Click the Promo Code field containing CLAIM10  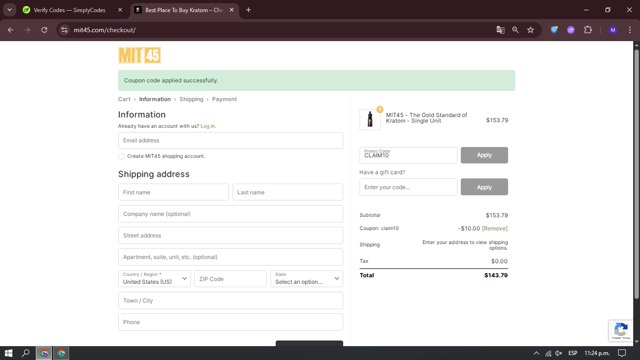[x=408, y=155]
